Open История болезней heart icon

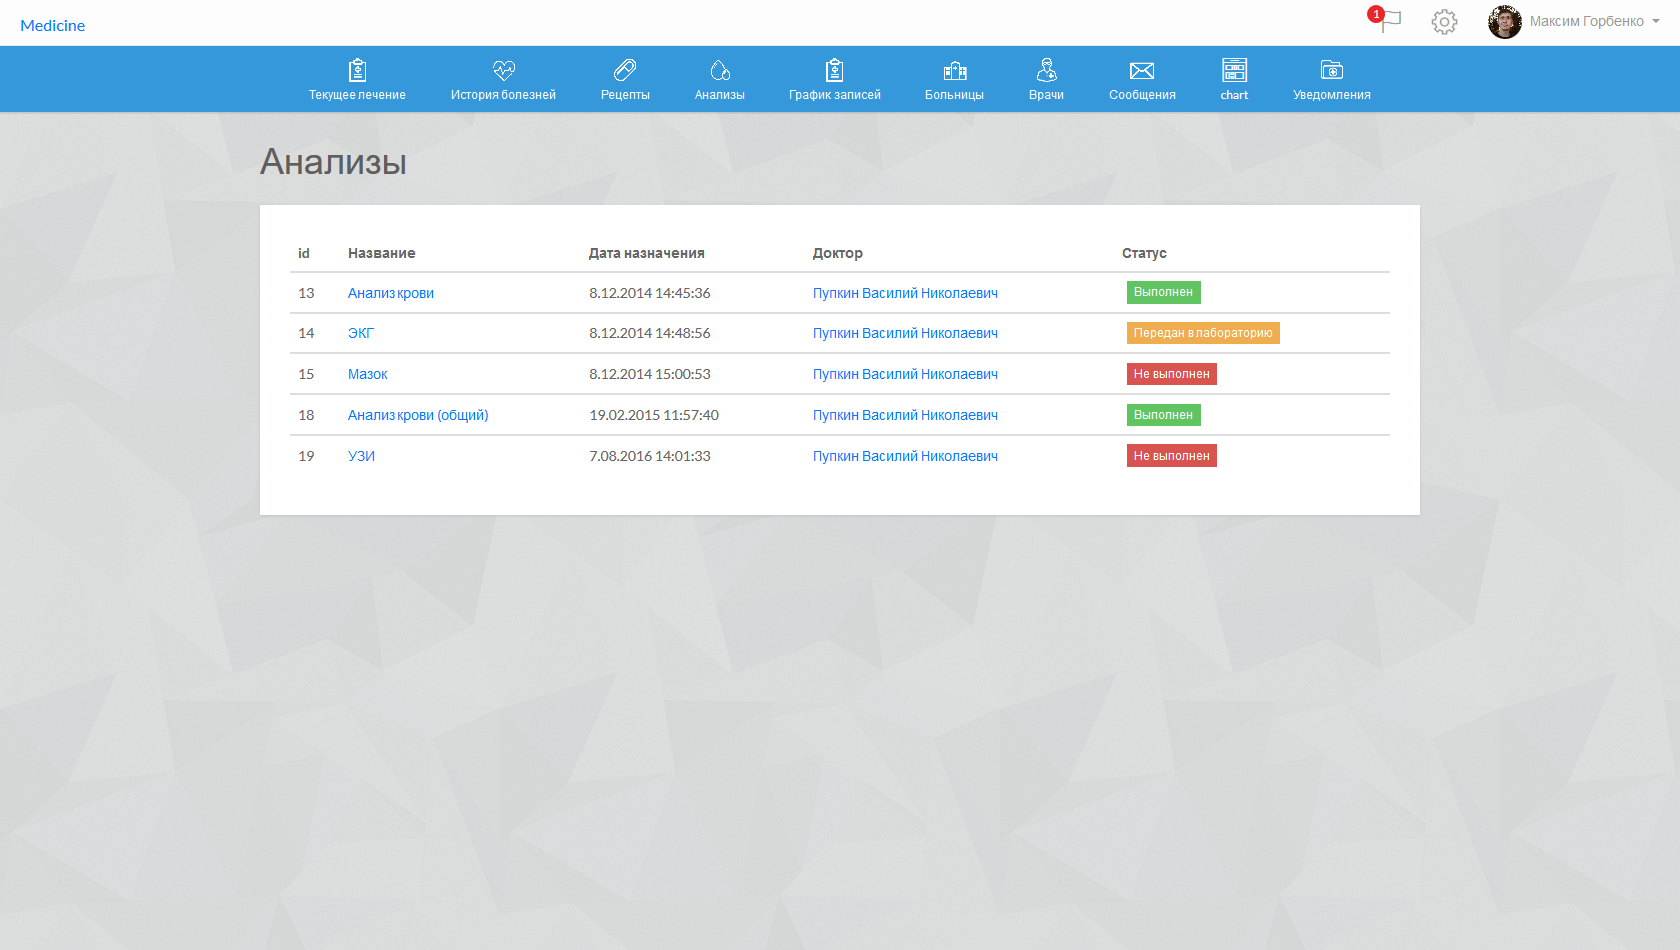[x=503, y=70]
